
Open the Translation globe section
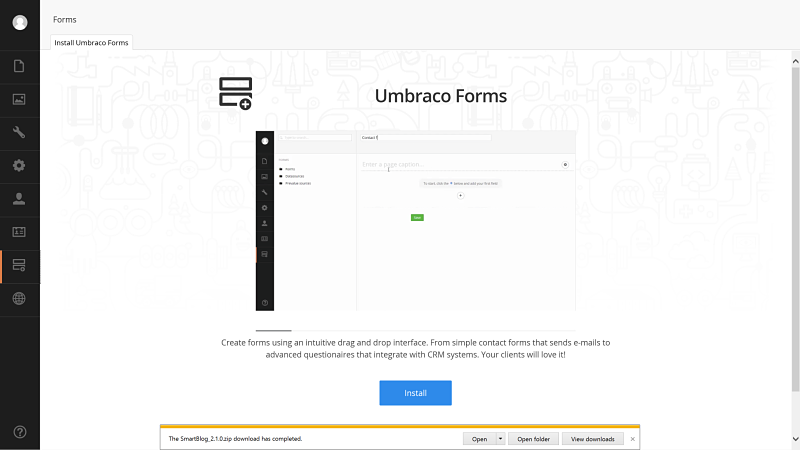click(20, 298)
